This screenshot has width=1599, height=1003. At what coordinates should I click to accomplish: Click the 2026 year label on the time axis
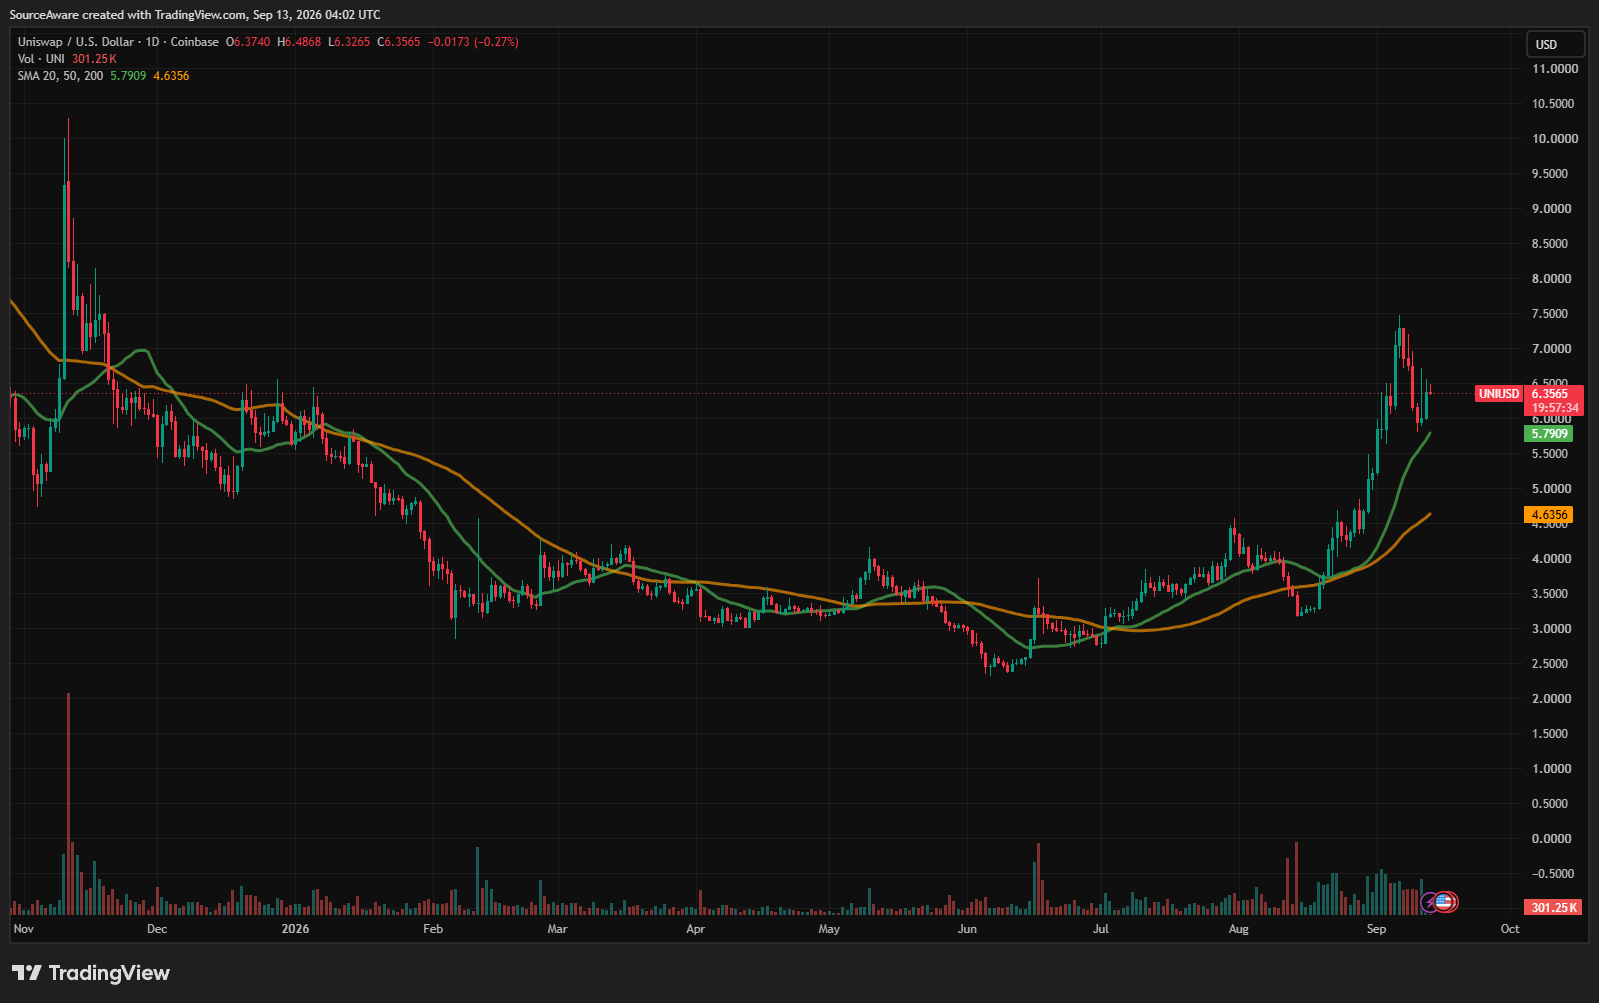tap(295, 929)
